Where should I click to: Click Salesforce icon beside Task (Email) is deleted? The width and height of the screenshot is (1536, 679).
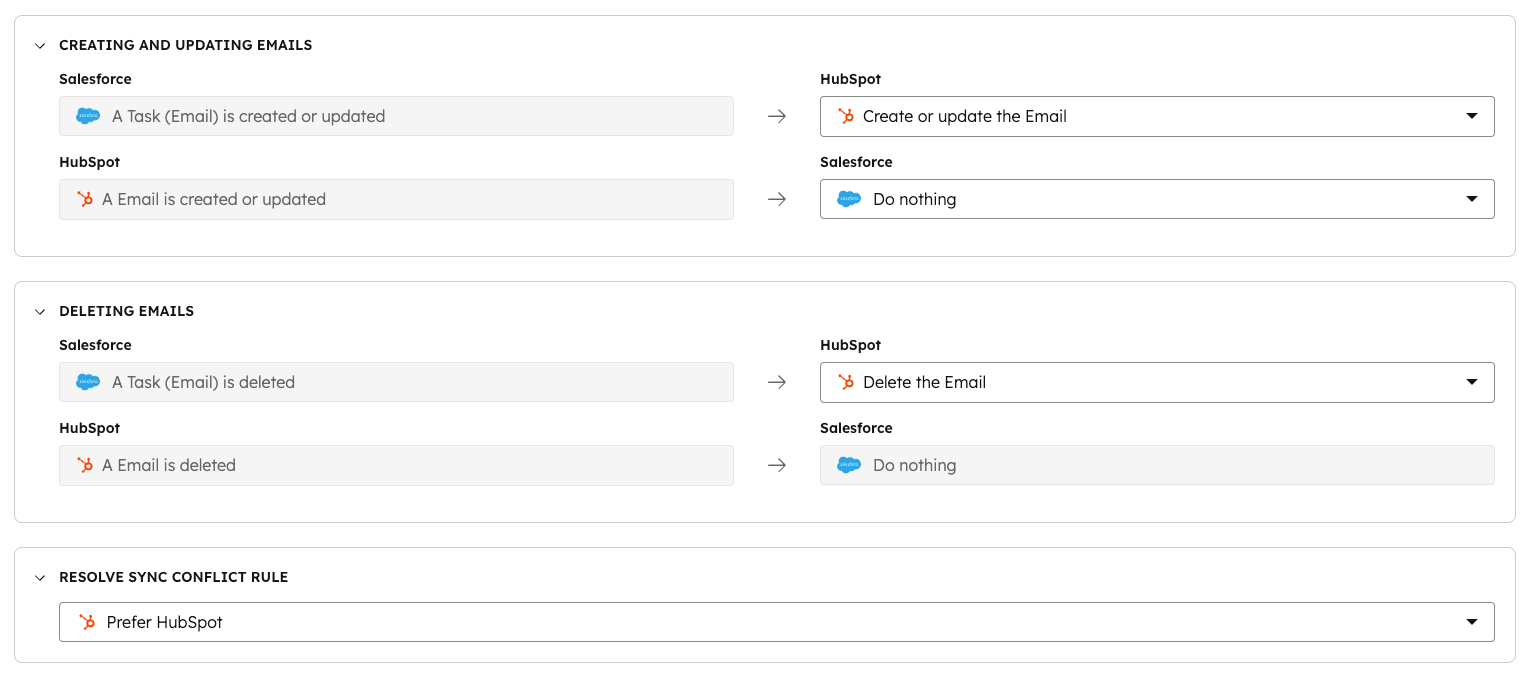coord(88,382)
